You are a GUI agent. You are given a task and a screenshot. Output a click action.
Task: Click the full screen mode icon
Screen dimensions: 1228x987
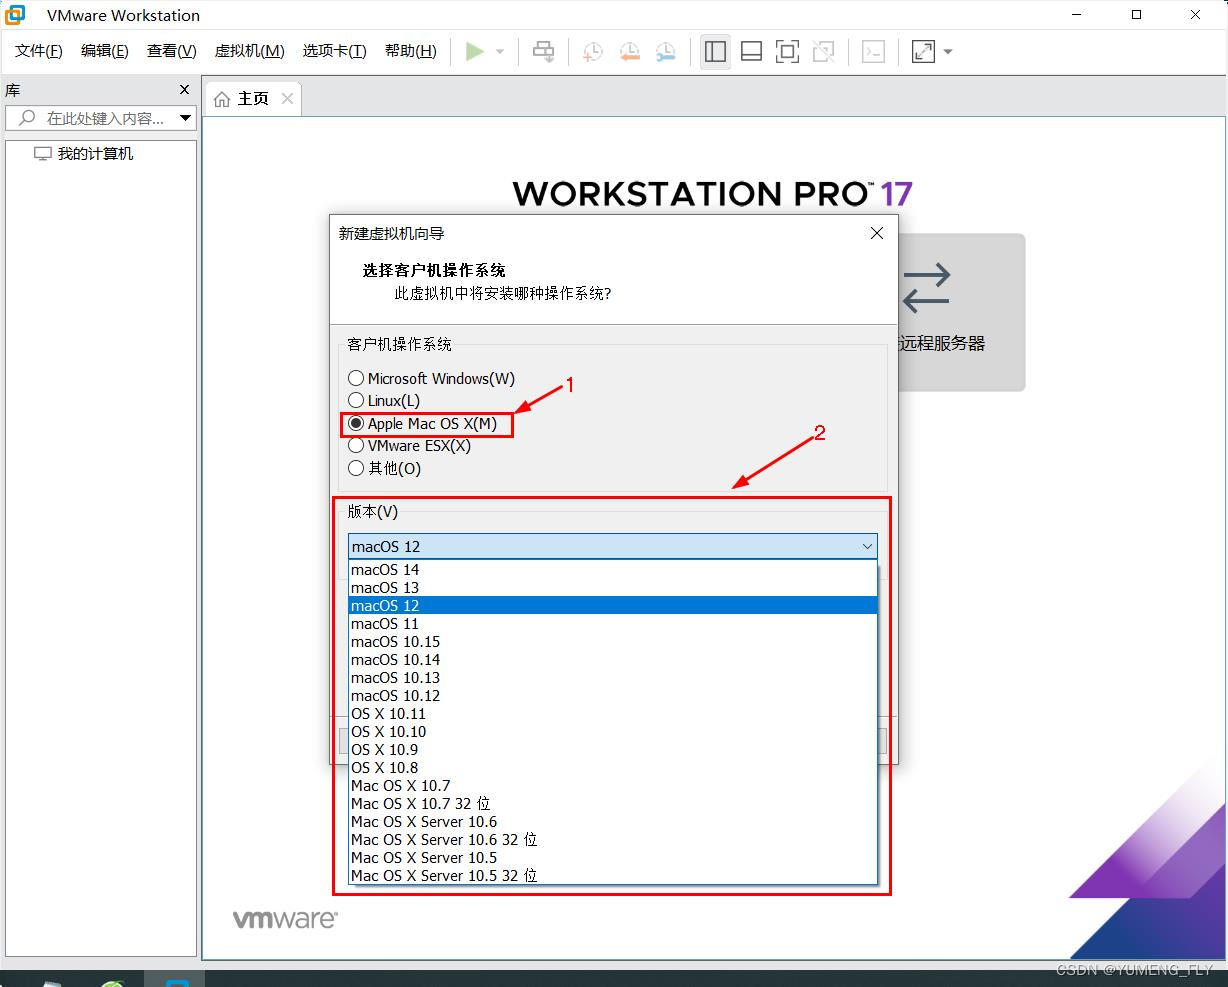pos(787,51)
